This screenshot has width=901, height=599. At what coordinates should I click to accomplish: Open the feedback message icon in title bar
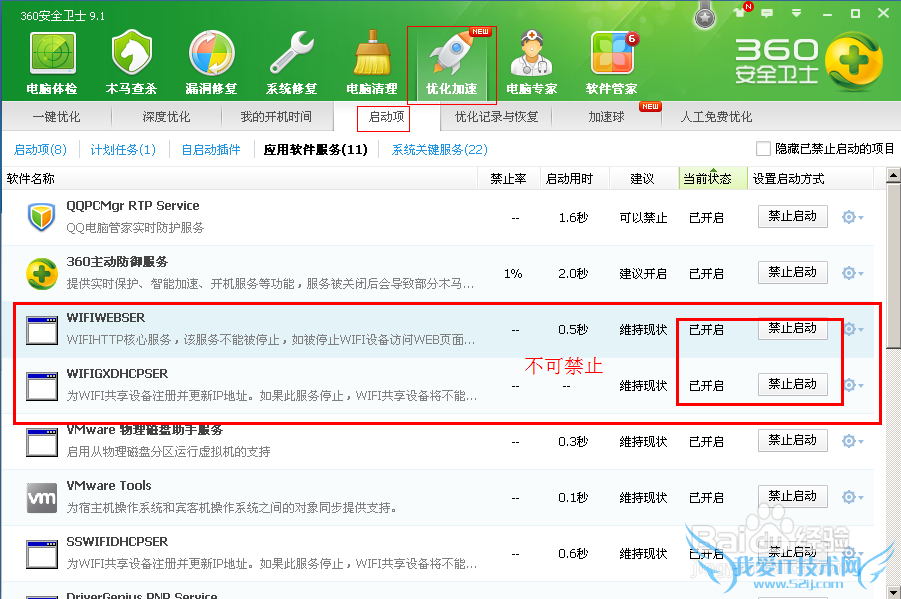[767, 13]
